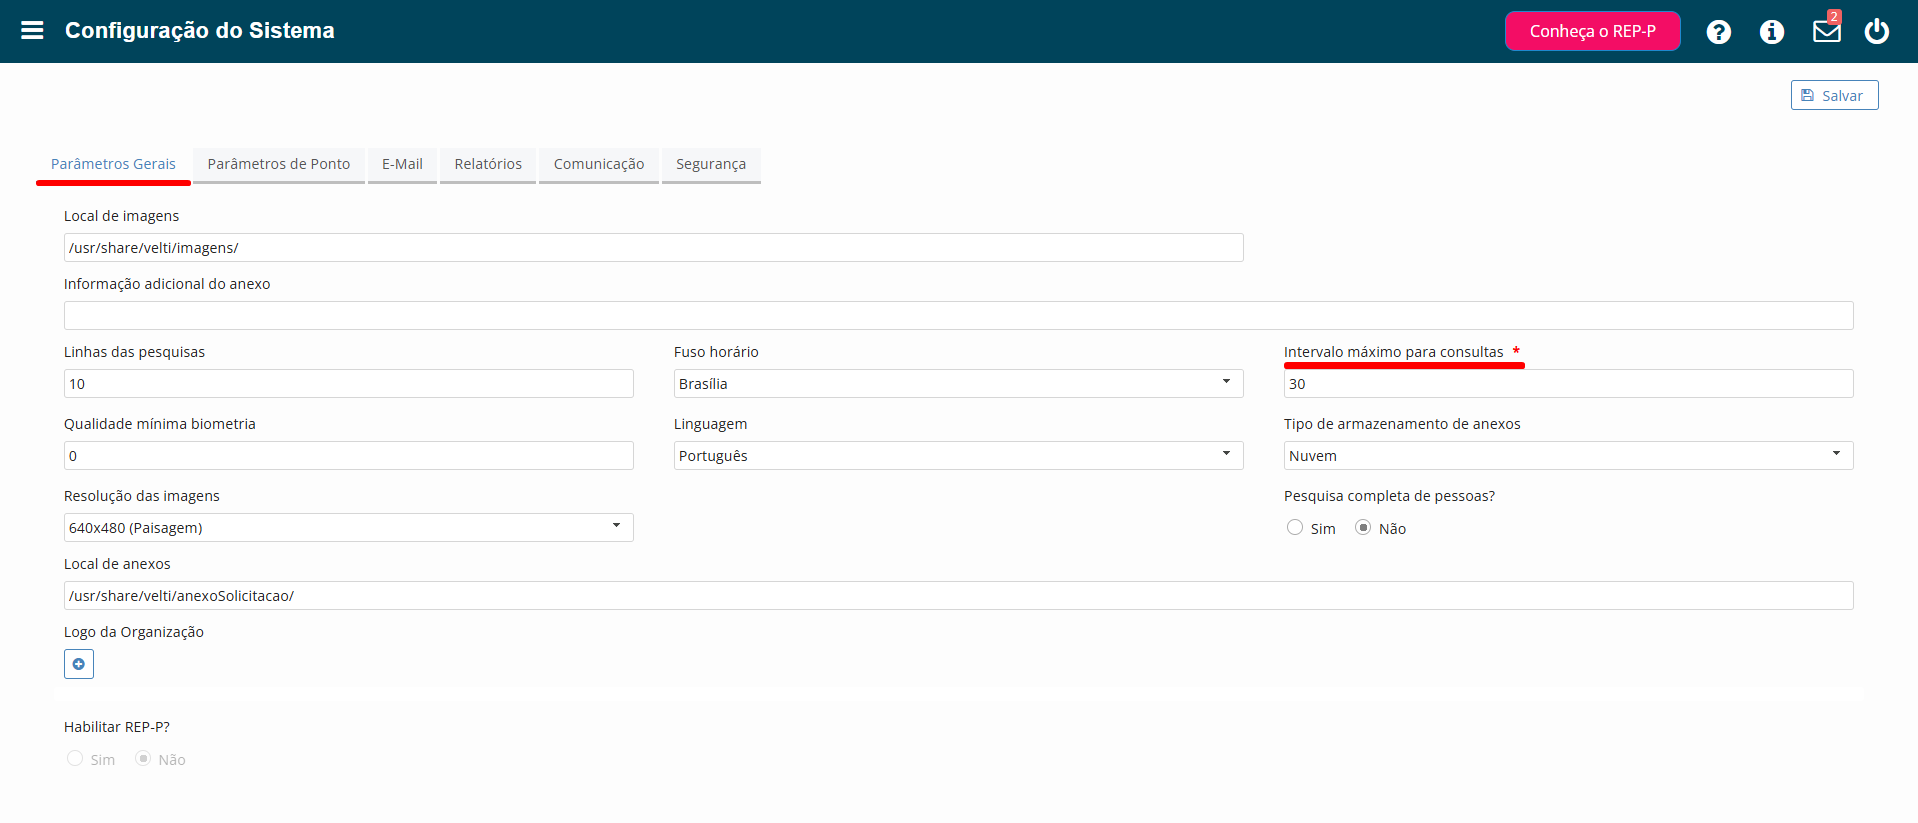
Task: Select Sim for Pesquisa completa de pessoas
Action: [1295, 527]
